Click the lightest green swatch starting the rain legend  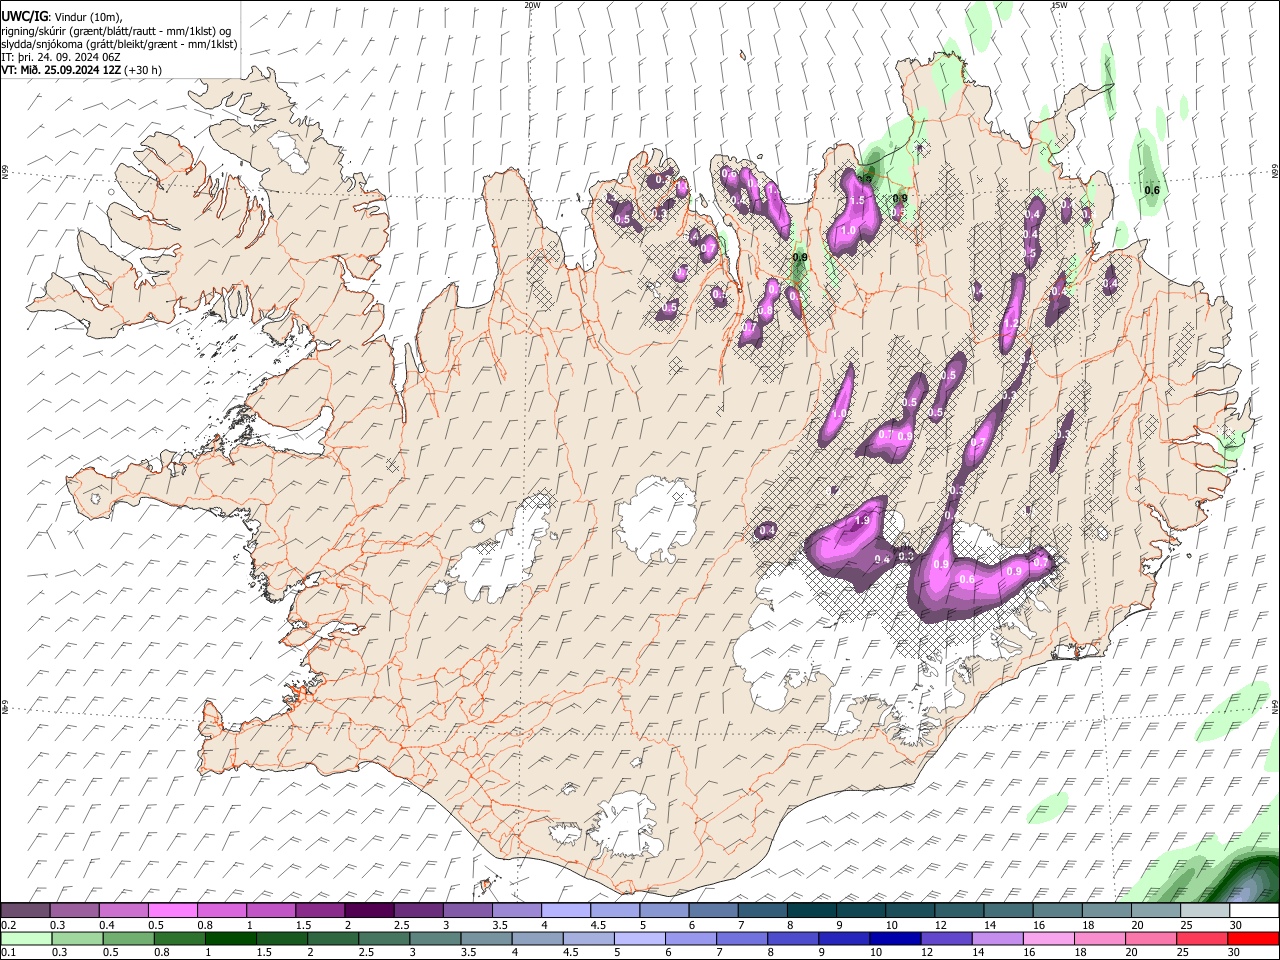26,938
